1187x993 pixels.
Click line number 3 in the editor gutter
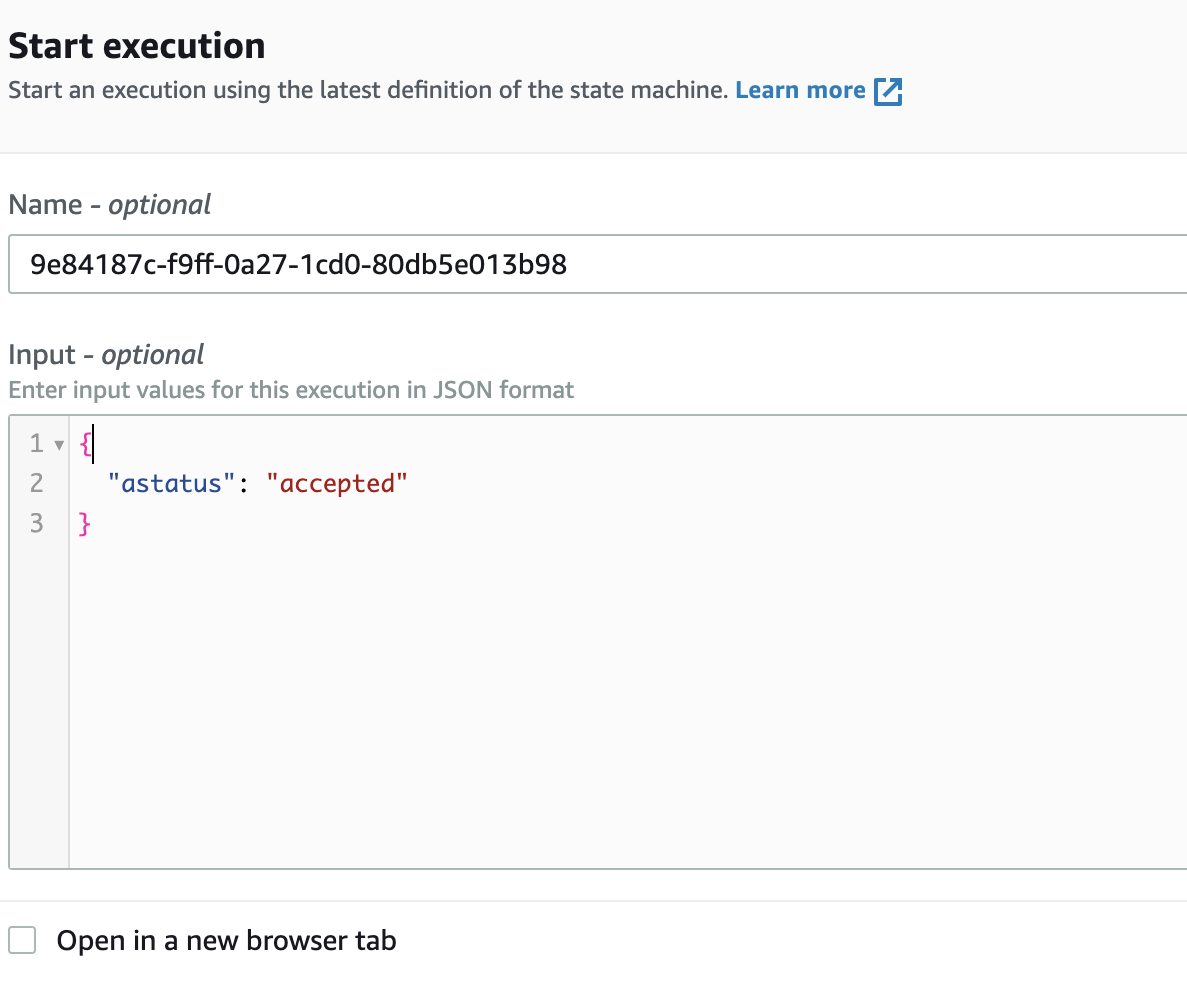36,524
